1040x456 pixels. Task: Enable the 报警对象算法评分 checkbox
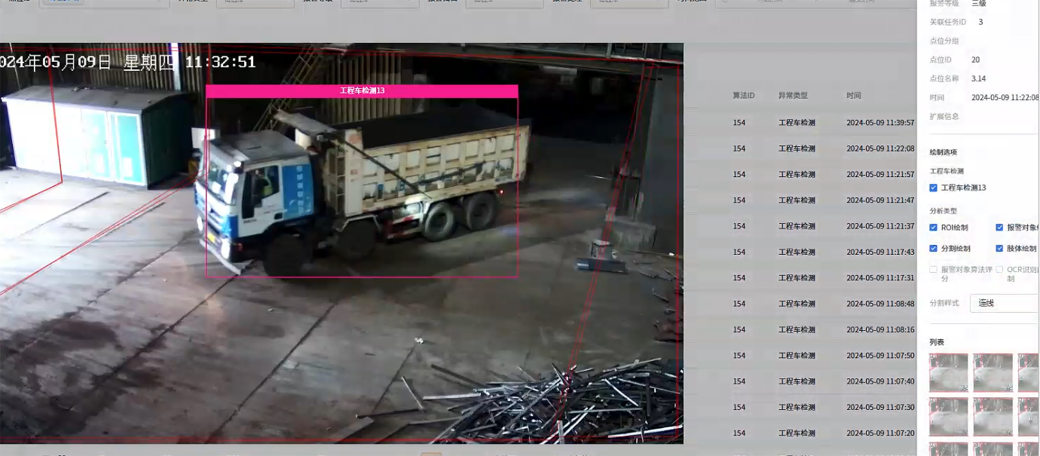[934, 270]
